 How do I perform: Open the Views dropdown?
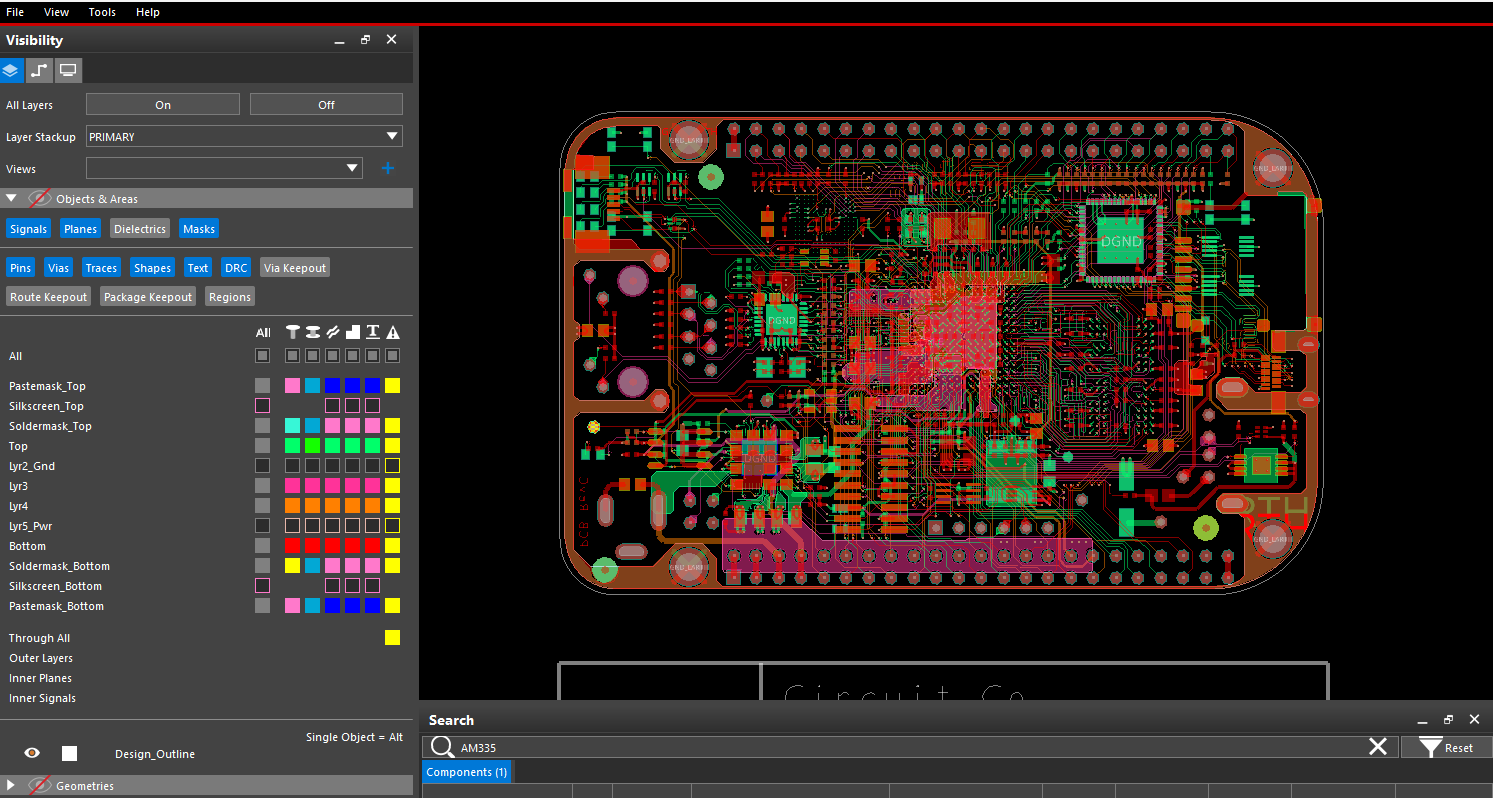click(224, 168)
